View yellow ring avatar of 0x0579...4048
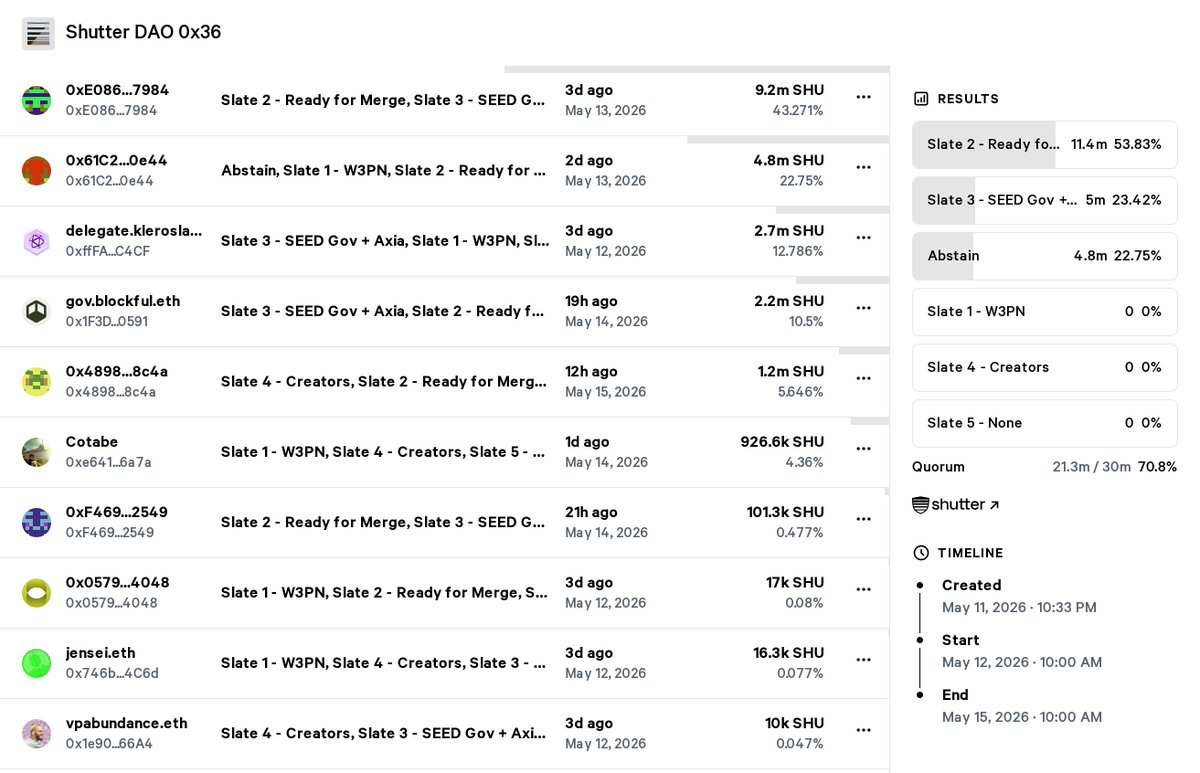This screenshot has width=1200, height=773. pos(37,592)
